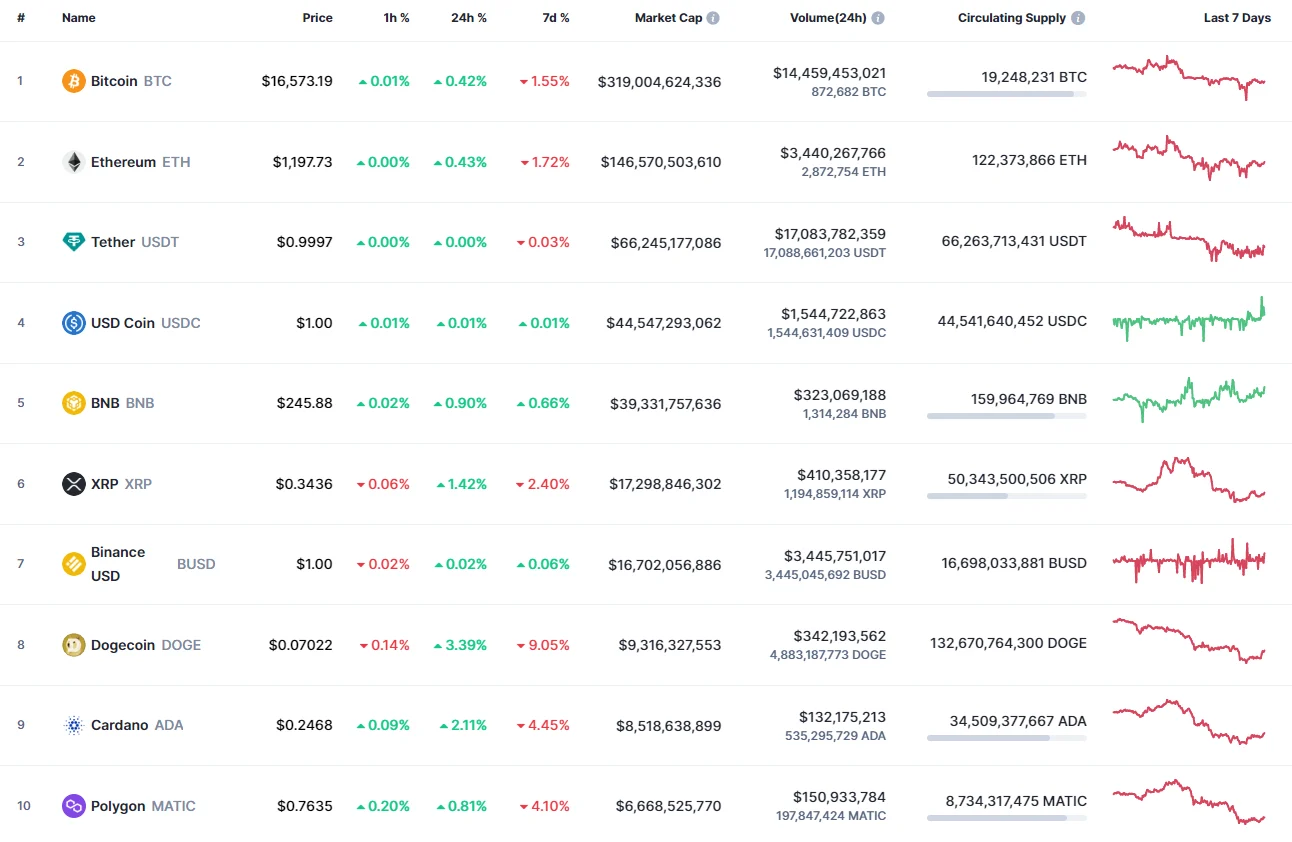This screenshot has height=842, width=1292.
Task: Click the Tether USDT logo
Action: [x=73, y=242]
